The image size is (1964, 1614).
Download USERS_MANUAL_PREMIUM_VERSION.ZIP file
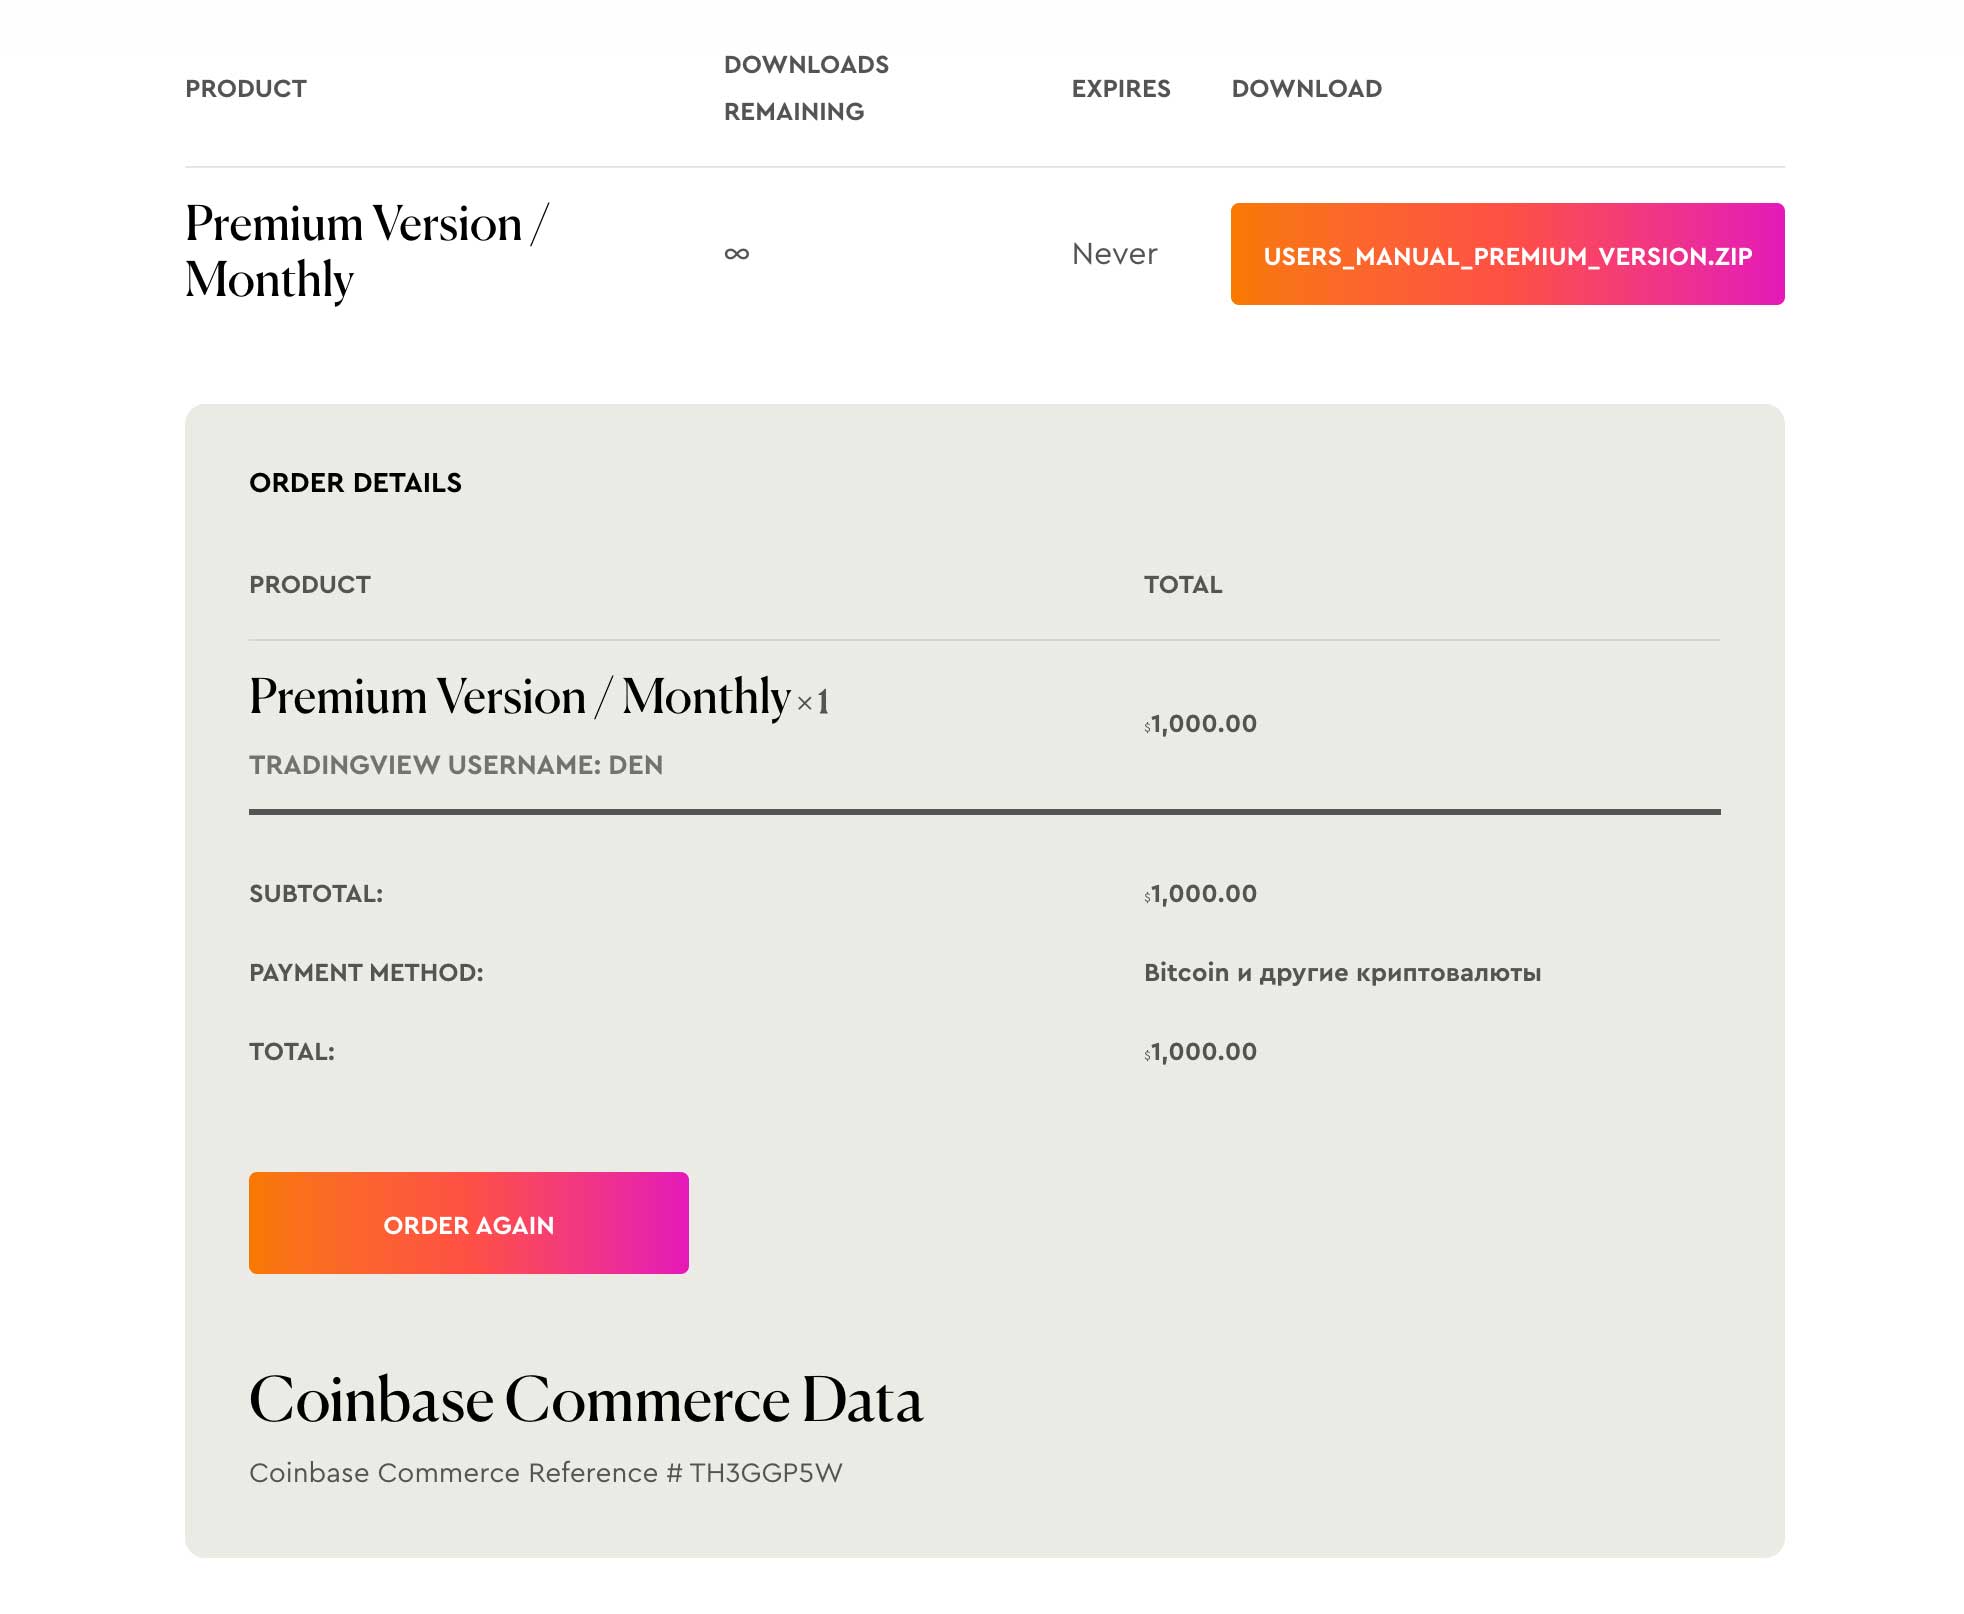[x=1506, y=255]
